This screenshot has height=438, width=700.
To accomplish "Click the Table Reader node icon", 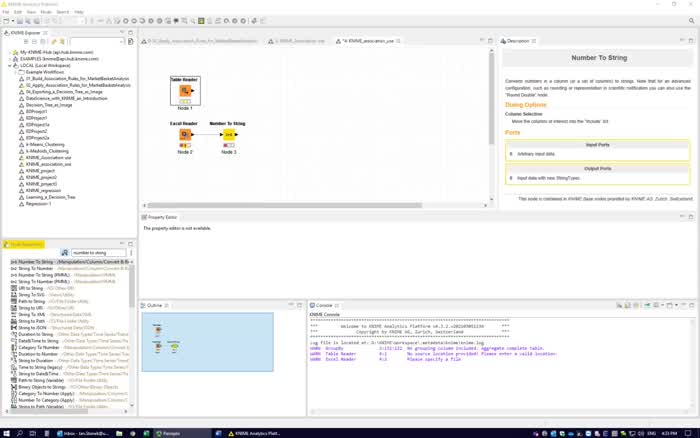I will tap(185, 92).
